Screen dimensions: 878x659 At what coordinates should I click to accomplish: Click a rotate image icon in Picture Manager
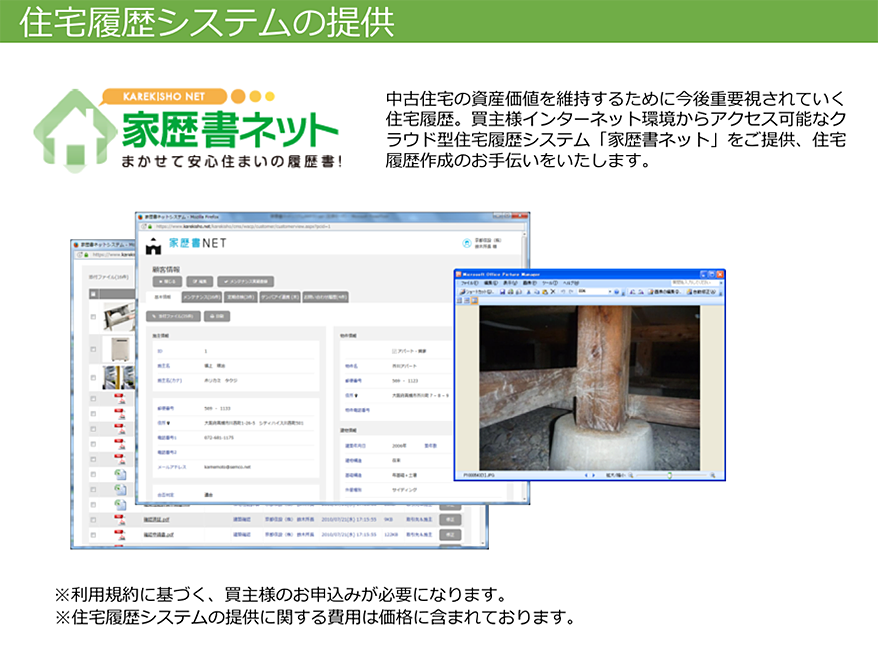pos(630,293)
